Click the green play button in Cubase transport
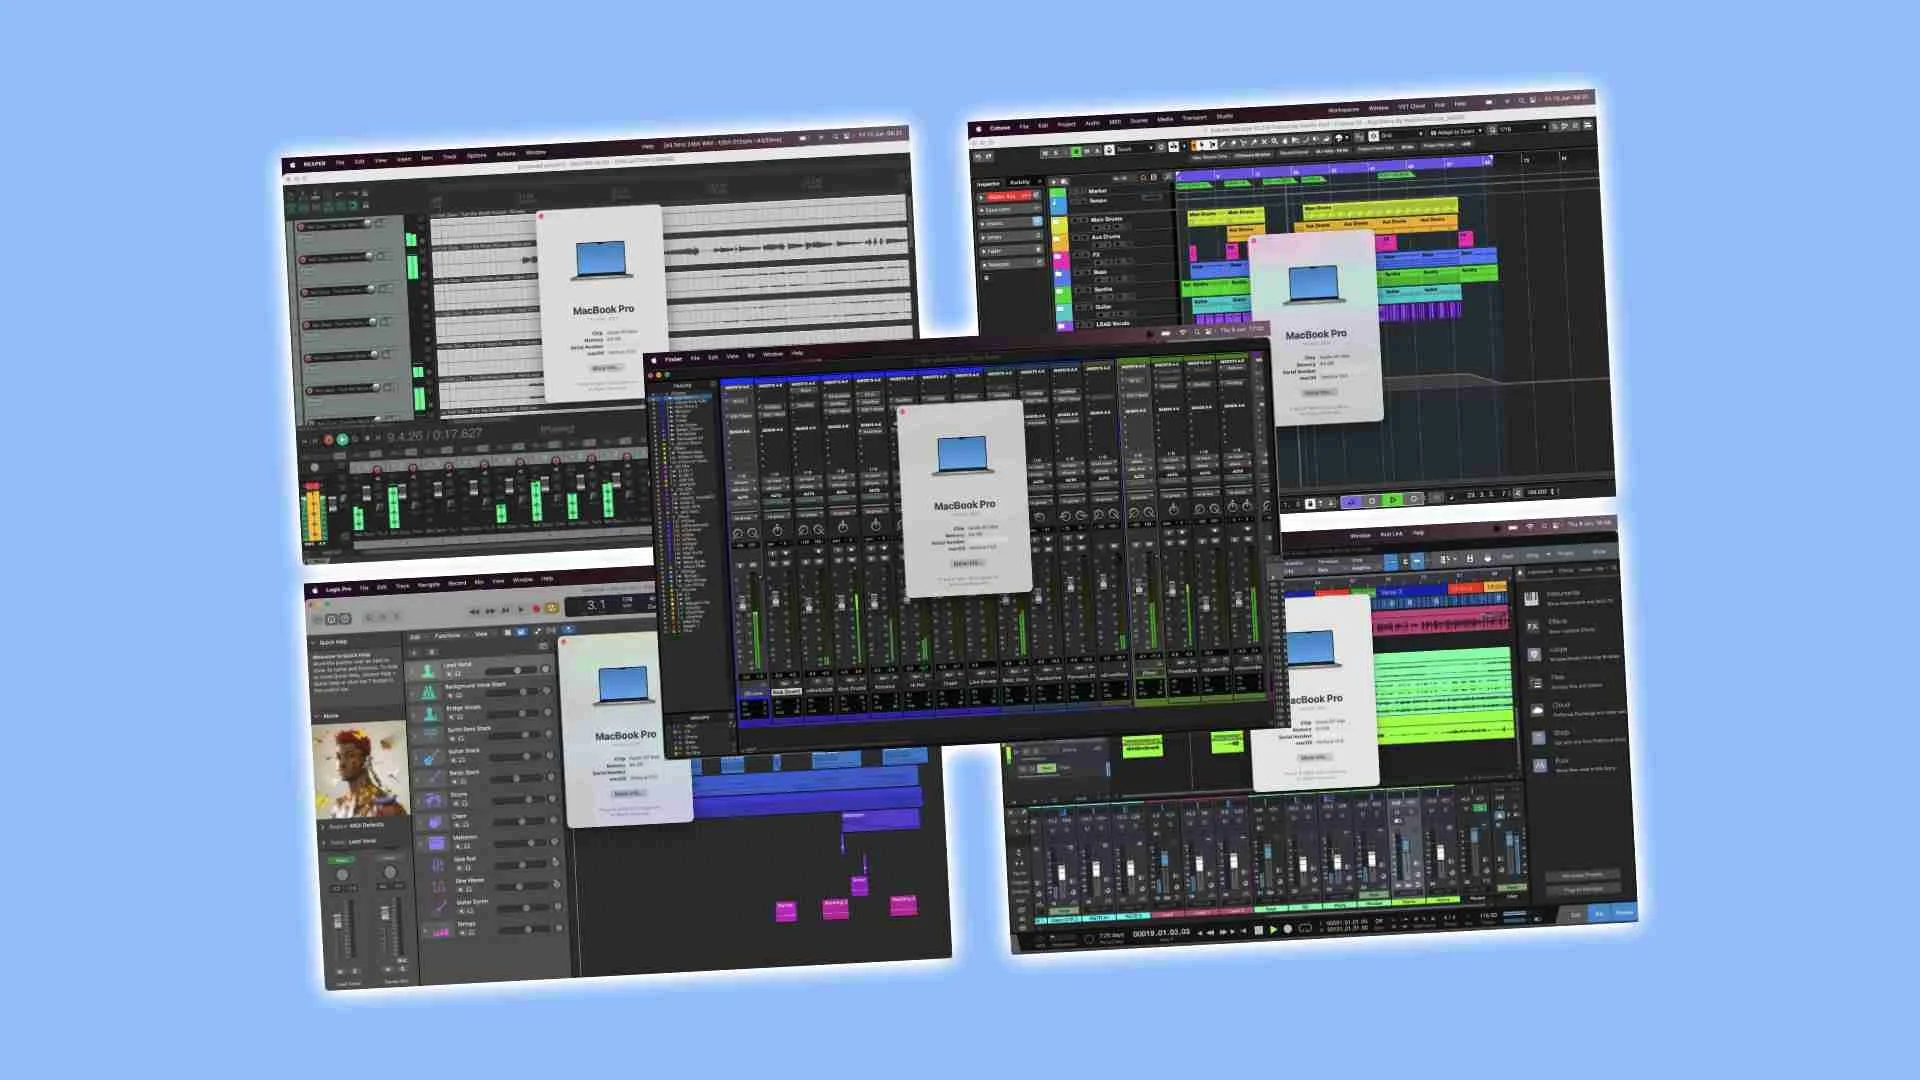The image size is (1920, 1080). coord(1393,499)
